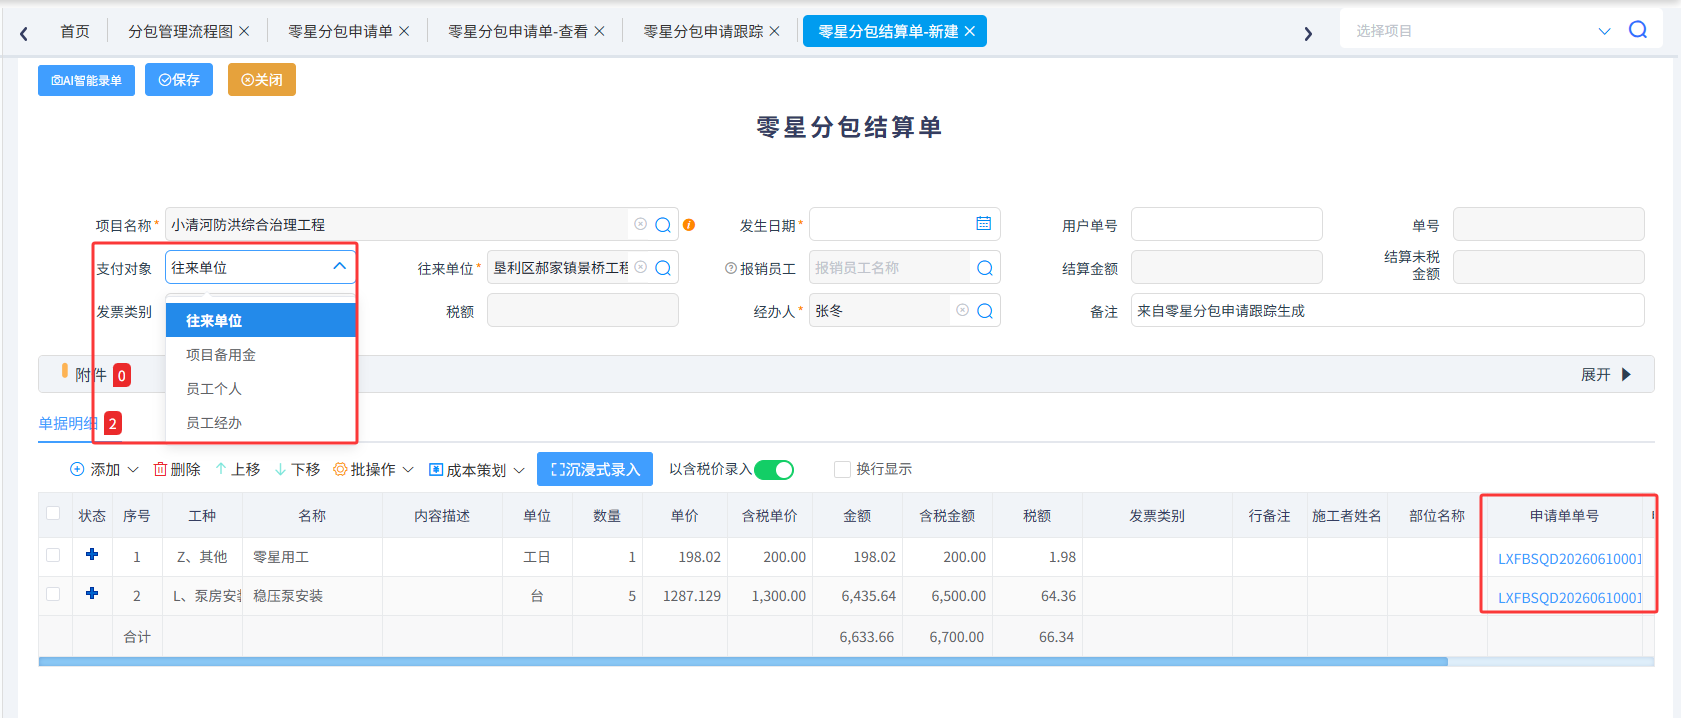Open the 发生日期 calendar picker

tap(984, 224)
